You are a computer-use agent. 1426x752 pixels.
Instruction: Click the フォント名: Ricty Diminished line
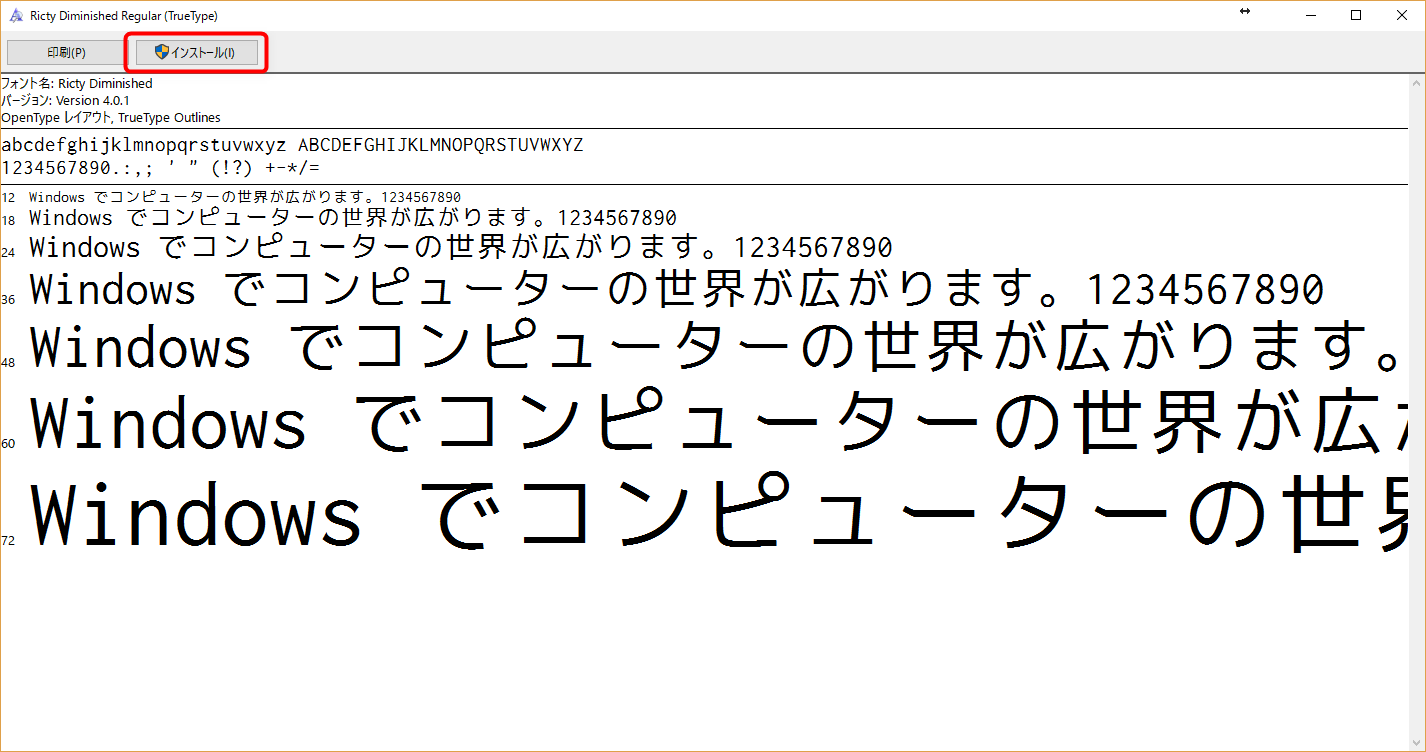point(77,84)
